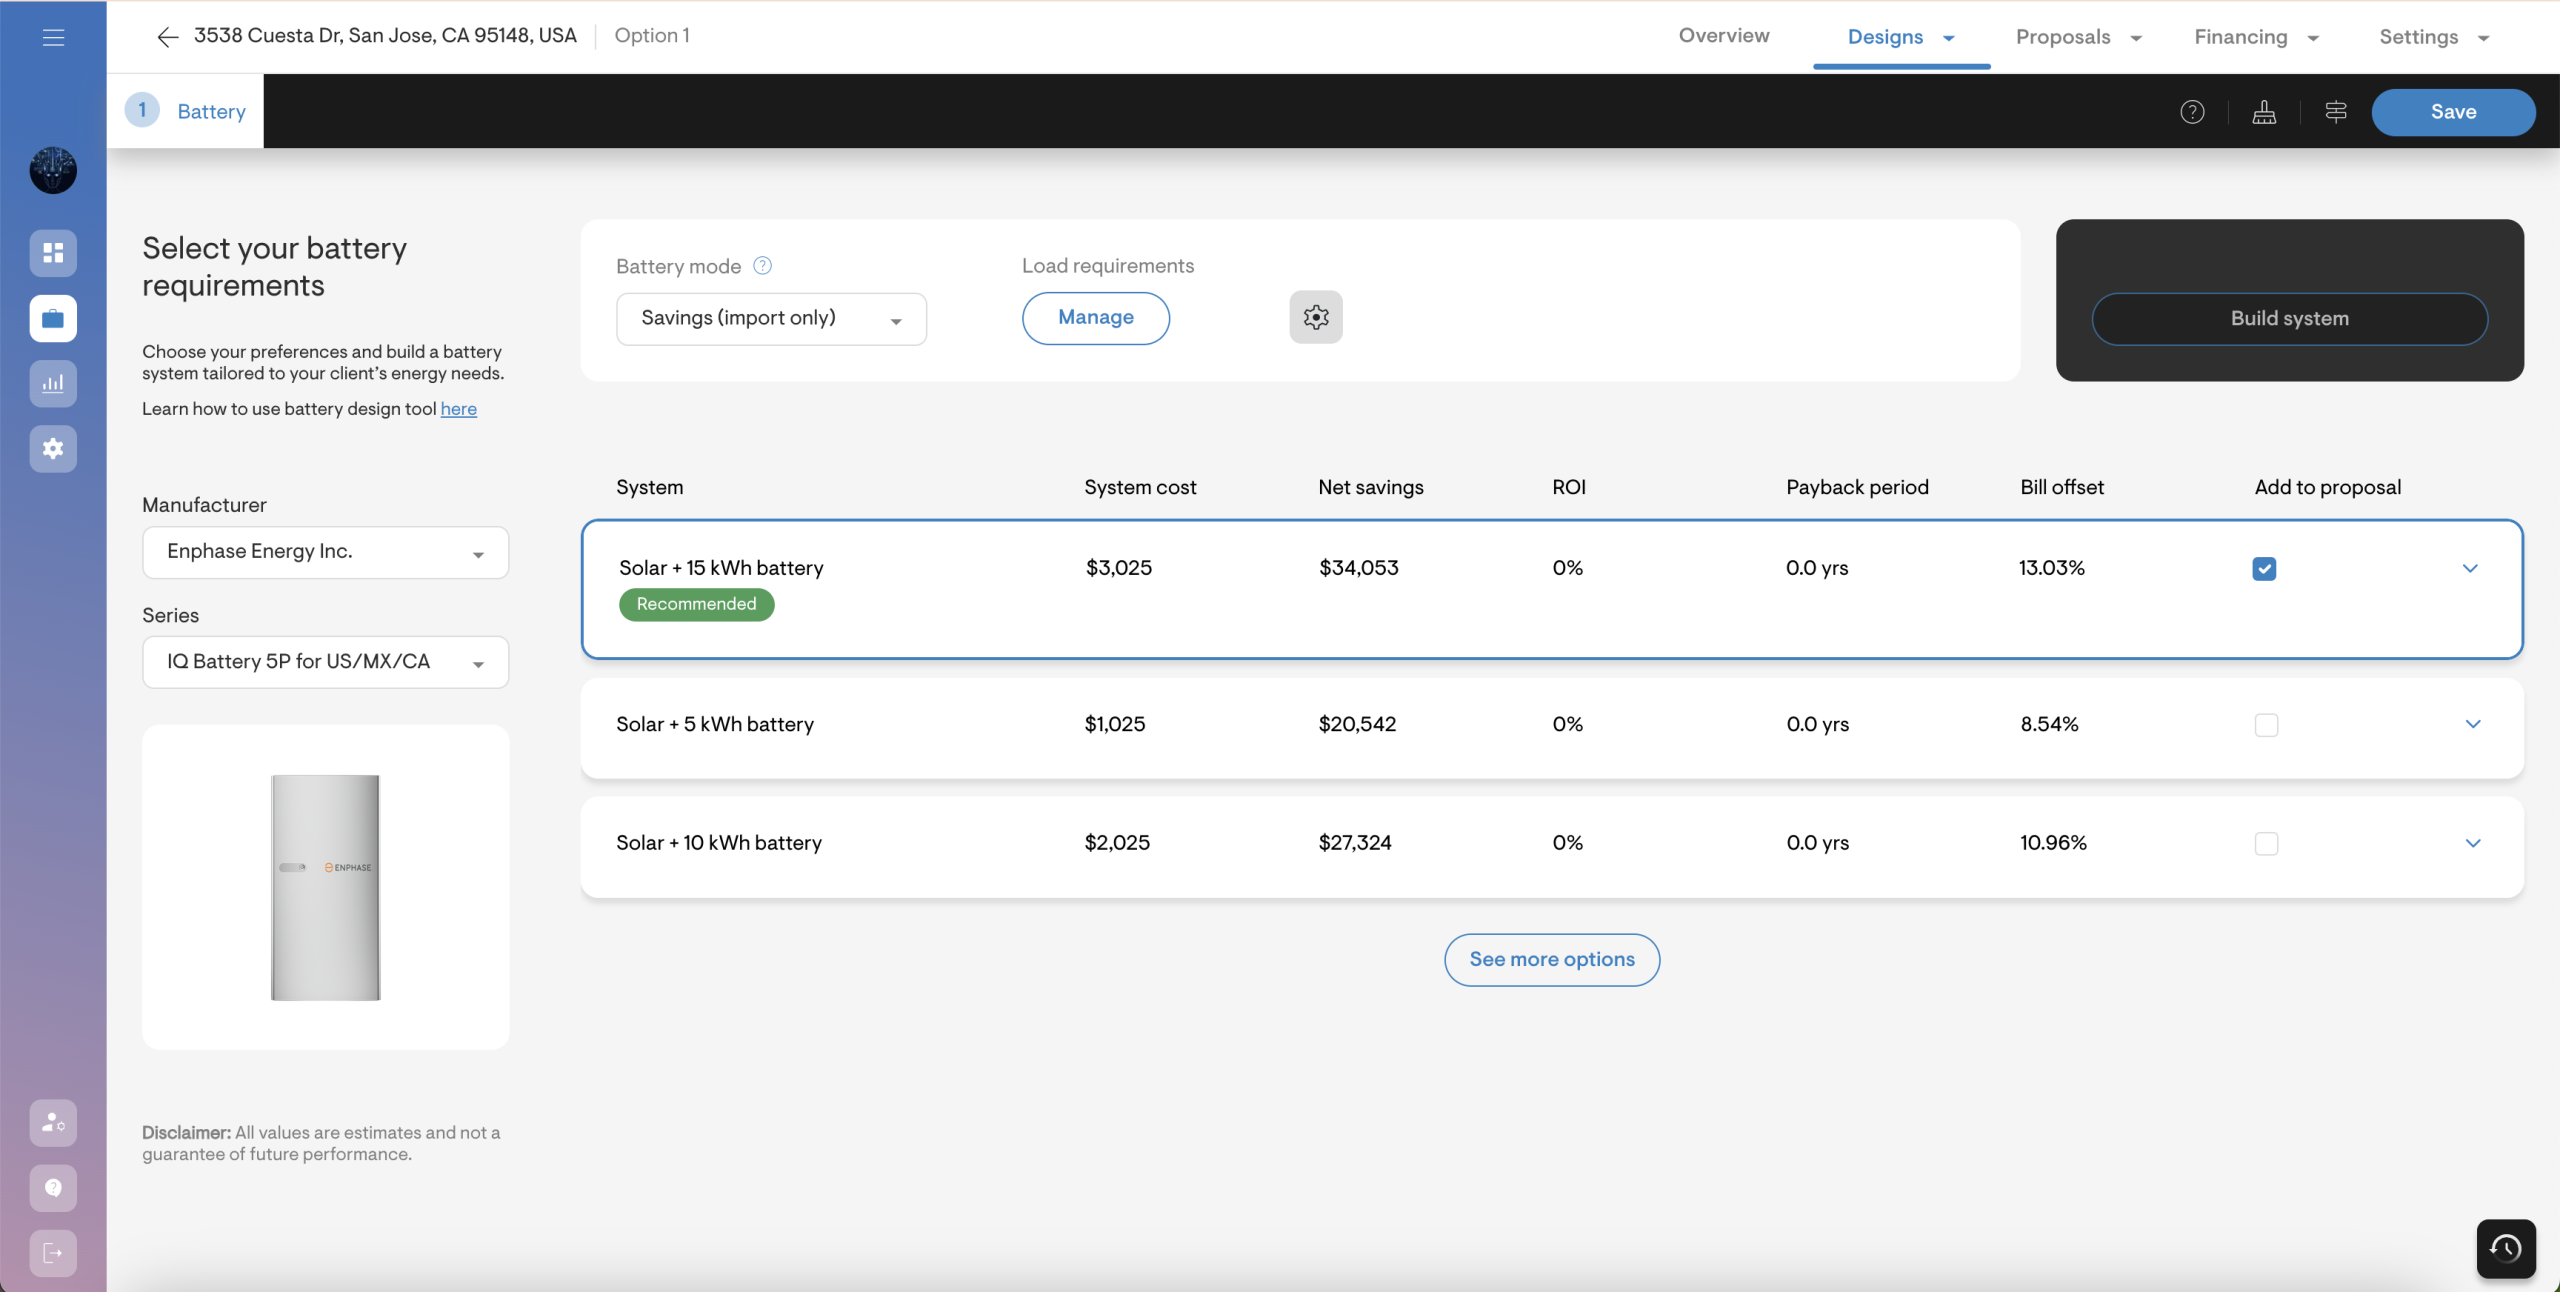
Task: Click the help question mark in toolbar
Action: 2192,112
